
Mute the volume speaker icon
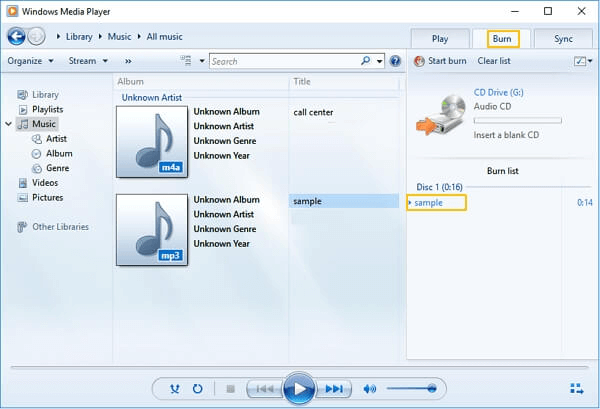[x=369, y=389]
